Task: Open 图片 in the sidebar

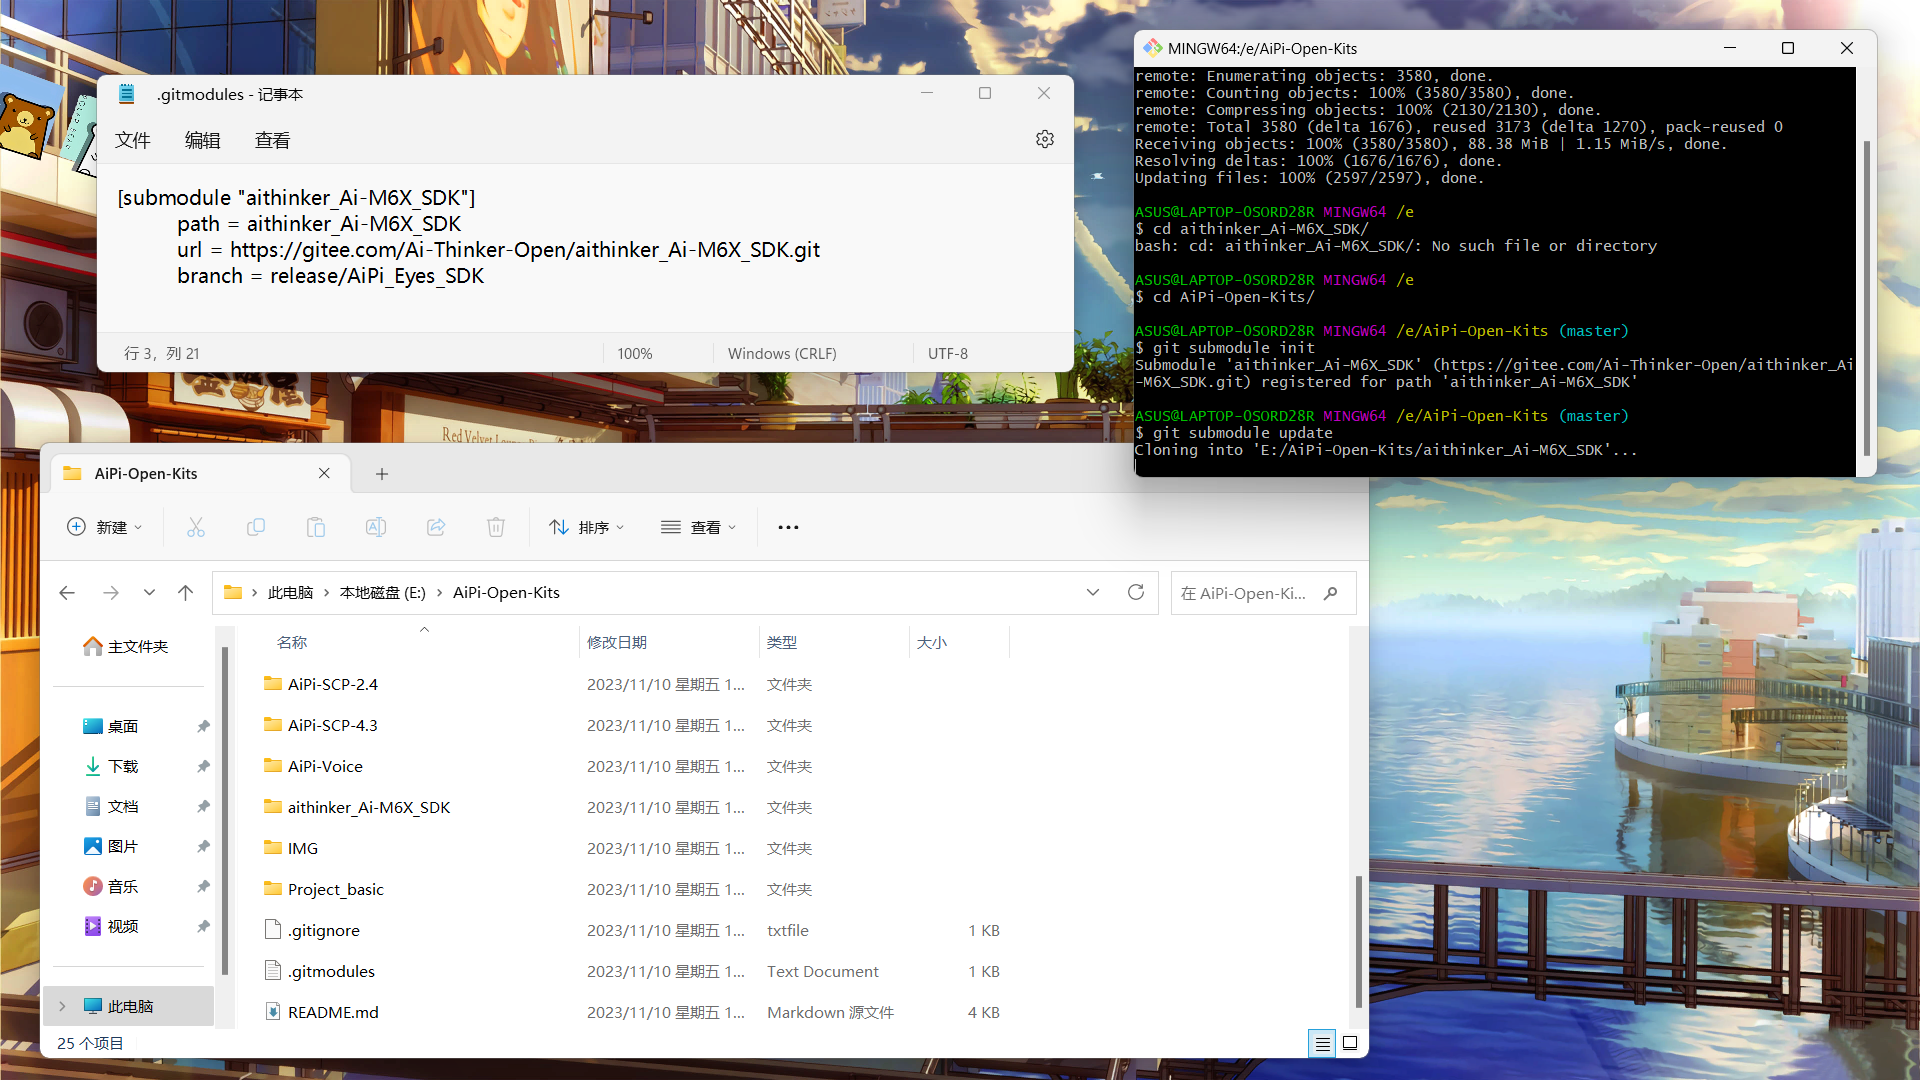Action: (112, 846)
